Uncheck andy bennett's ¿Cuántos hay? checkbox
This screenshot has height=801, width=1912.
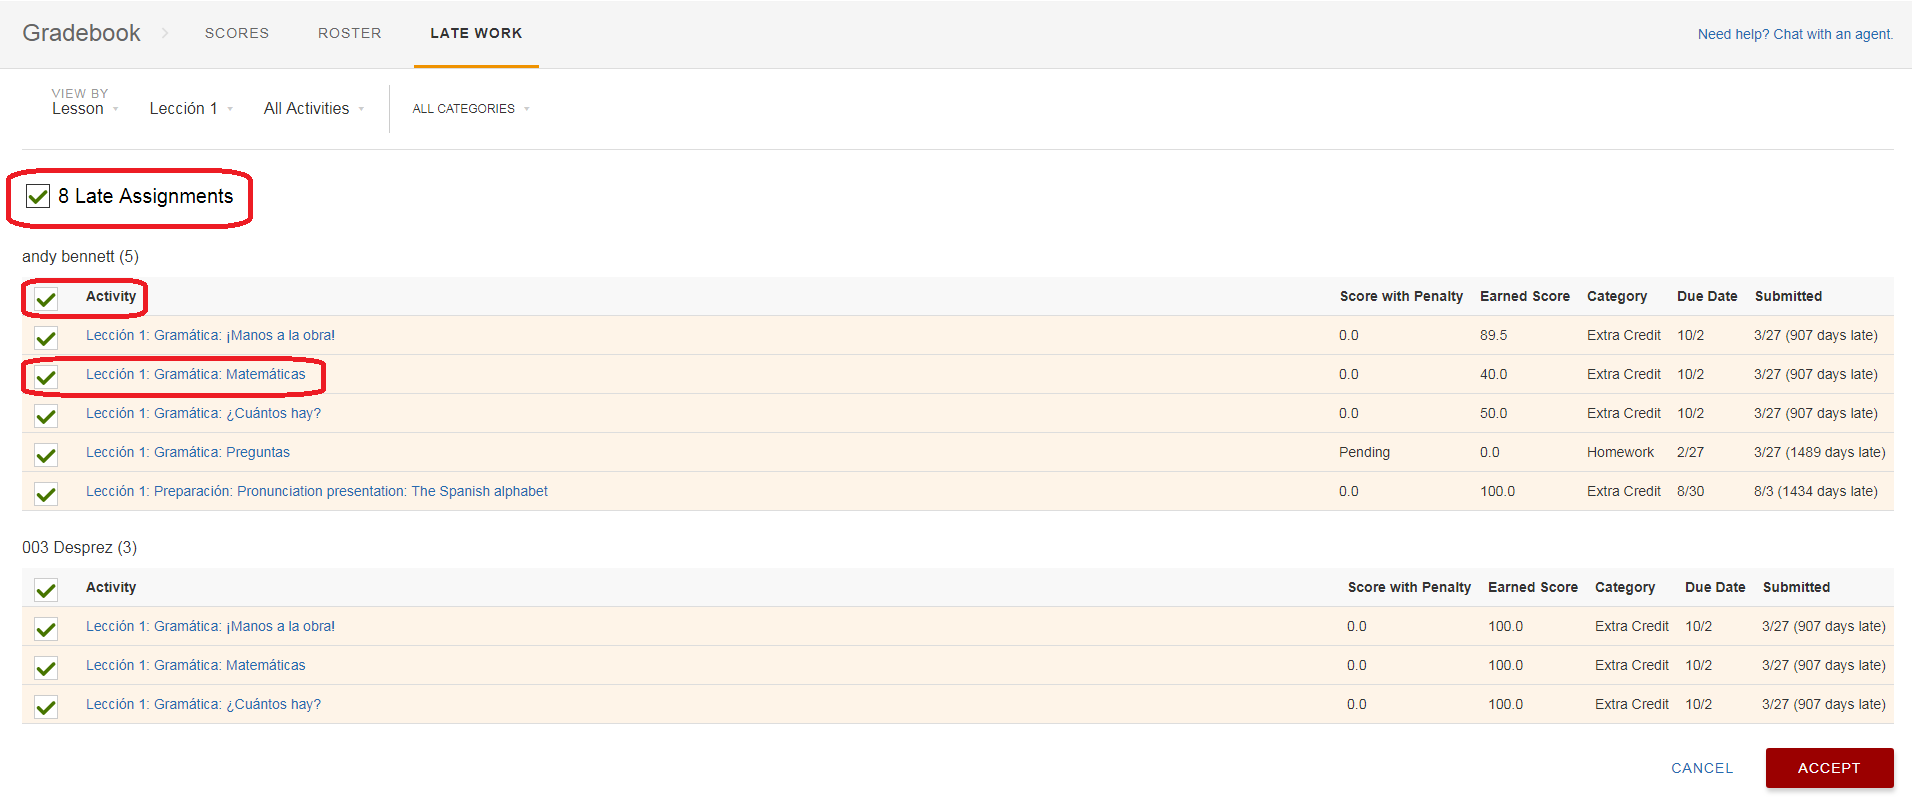[x=46, y=415]
